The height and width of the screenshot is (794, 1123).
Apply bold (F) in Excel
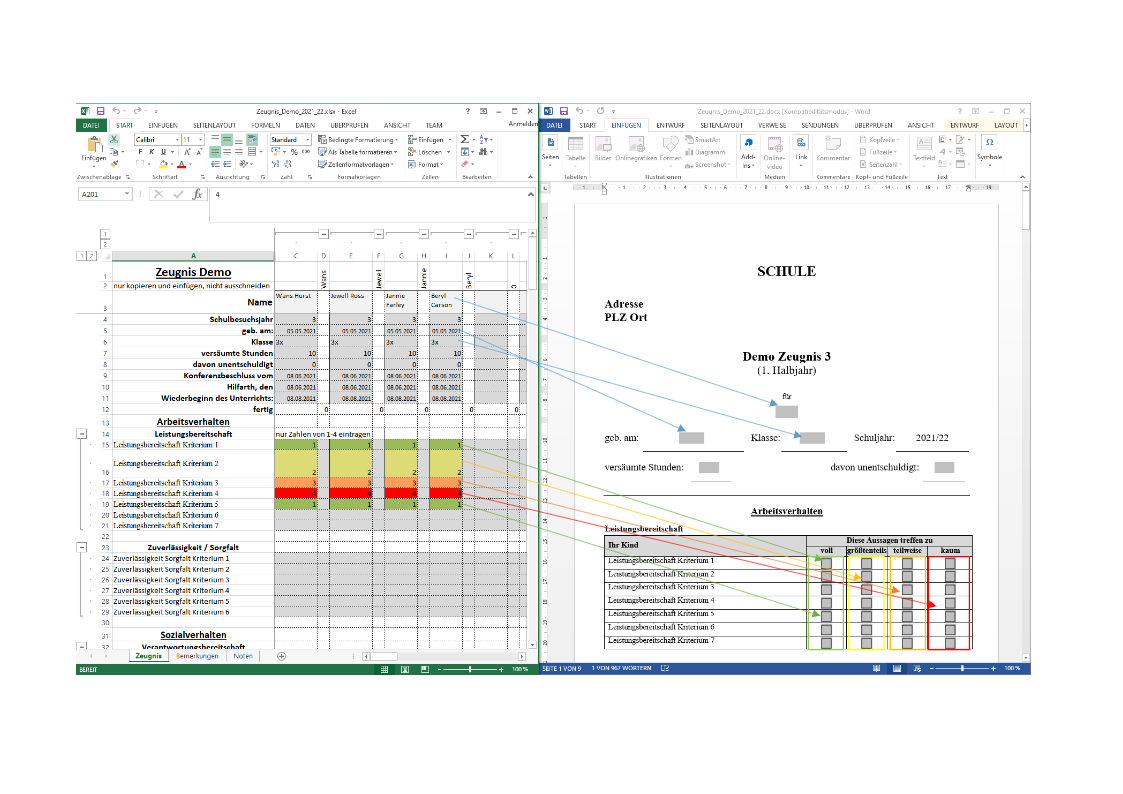(x=140, y=152)
